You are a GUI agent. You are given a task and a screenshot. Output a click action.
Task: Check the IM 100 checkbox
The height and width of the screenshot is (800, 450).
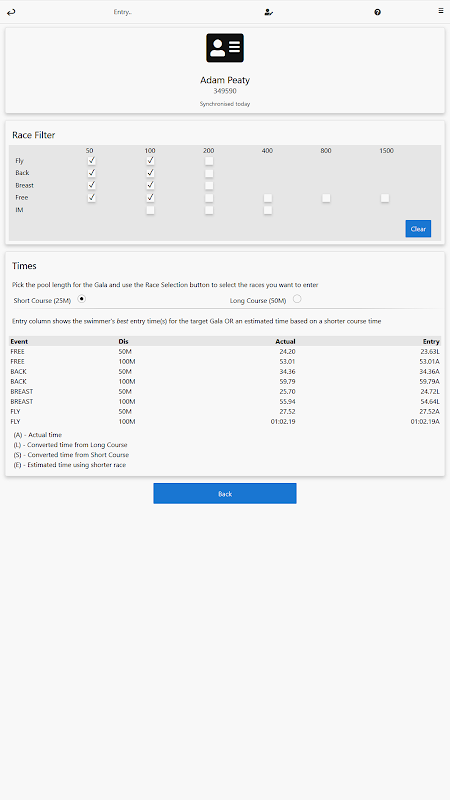click(150, 210)
